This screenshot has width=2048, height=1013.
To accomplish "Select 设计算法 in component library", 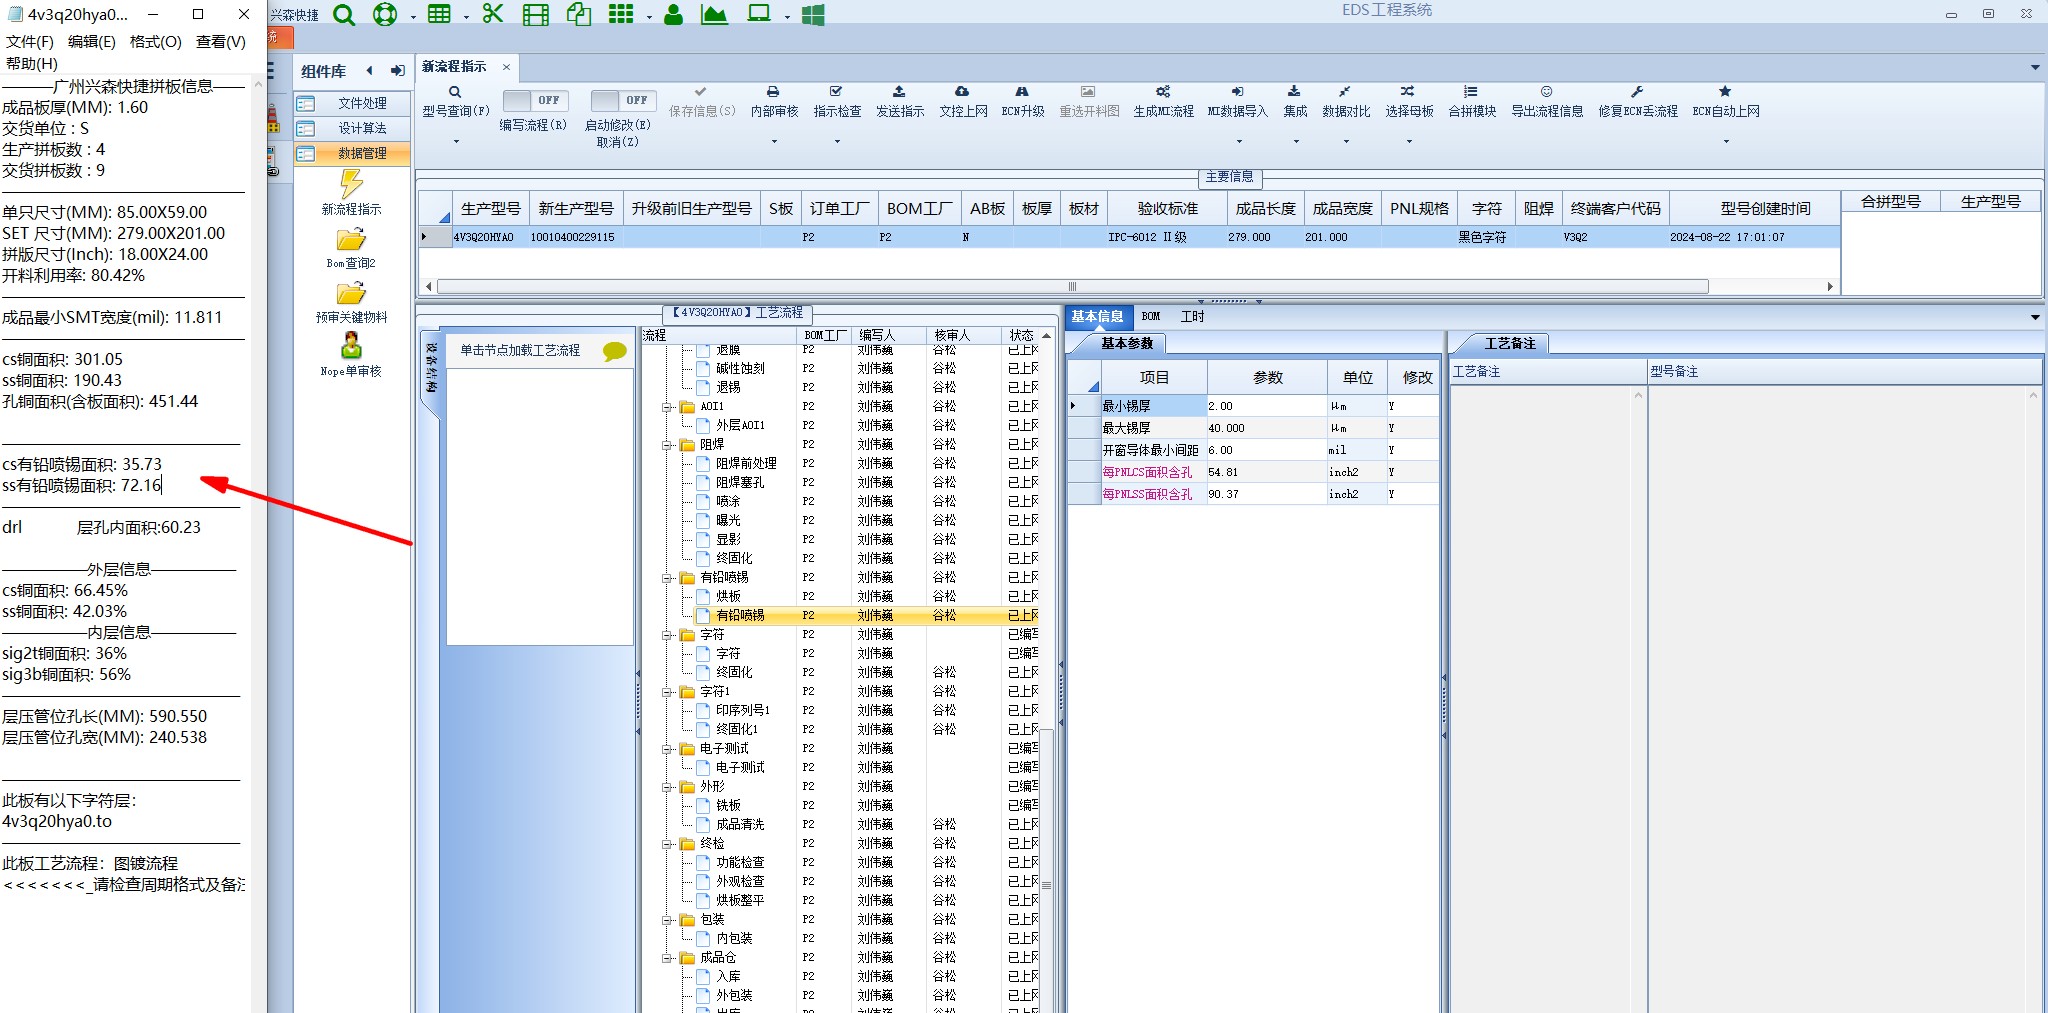I will (x=352, y=128).
